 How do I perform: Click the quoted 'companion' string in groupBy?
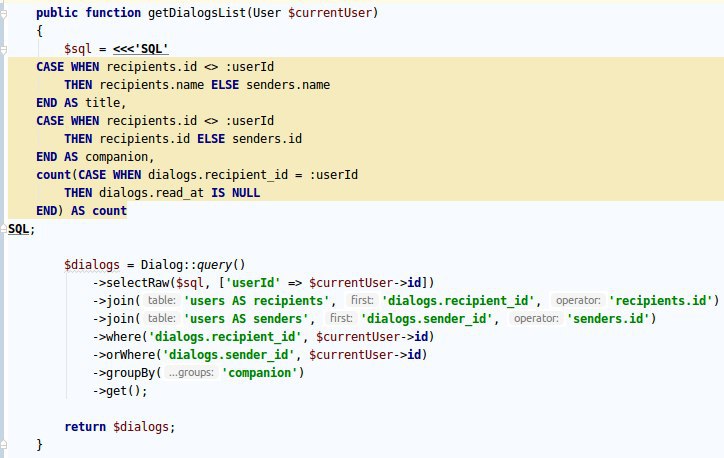pos(259,373)
